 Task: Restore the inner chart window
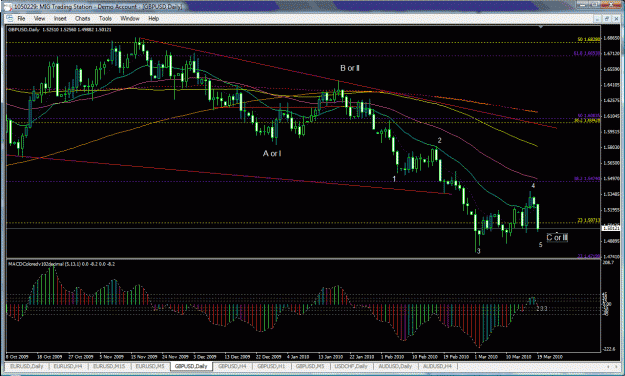pyautogui.click(x=607, y=18)
